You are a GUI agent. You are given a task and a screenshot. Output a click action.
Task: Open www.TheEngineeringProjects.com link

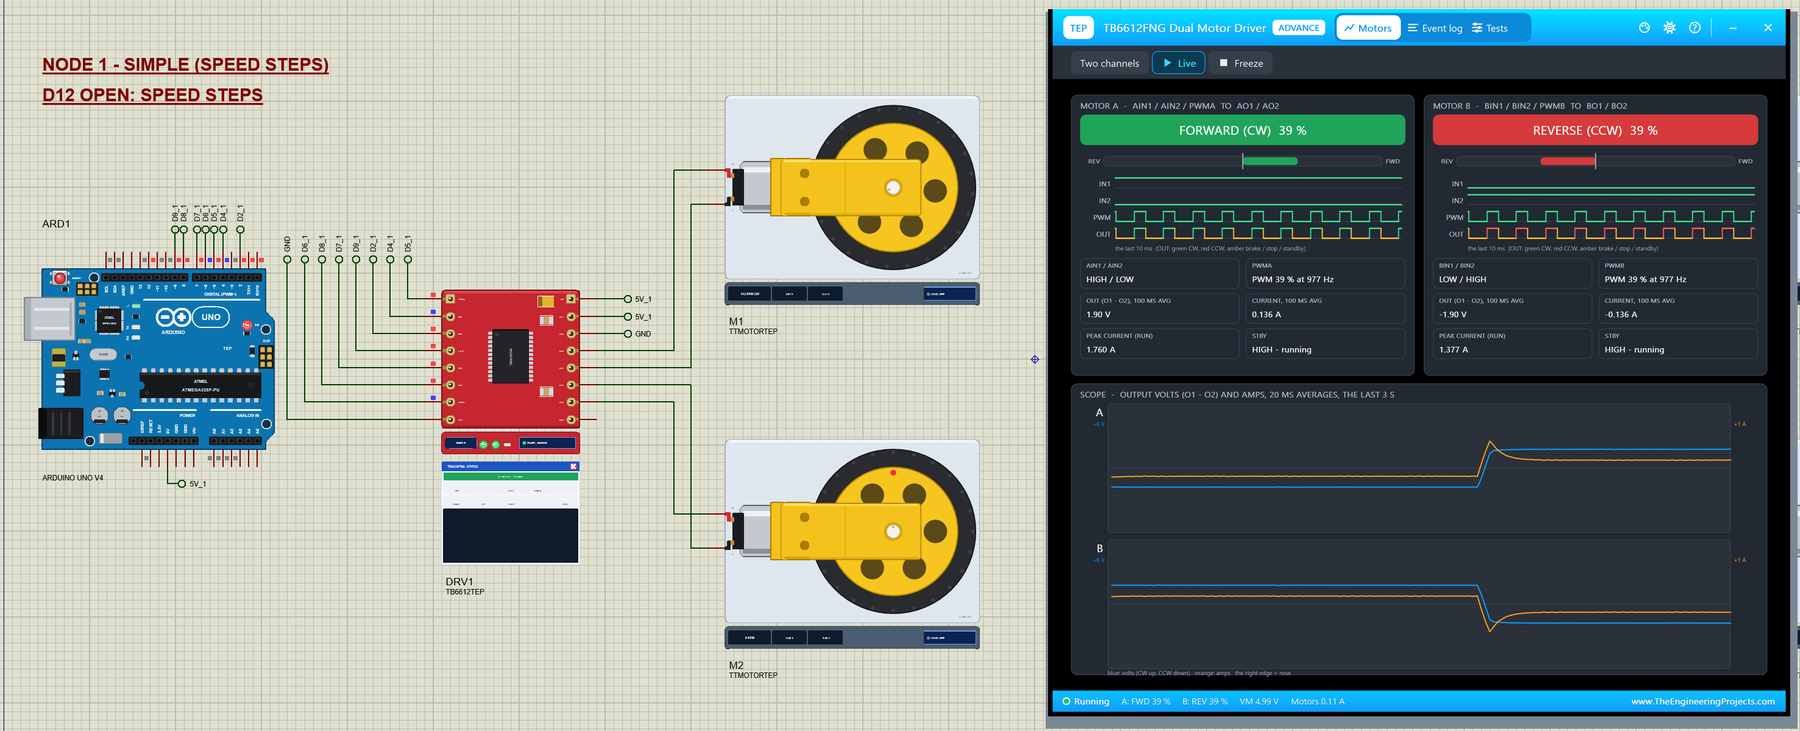click(x=1703, y=701)
